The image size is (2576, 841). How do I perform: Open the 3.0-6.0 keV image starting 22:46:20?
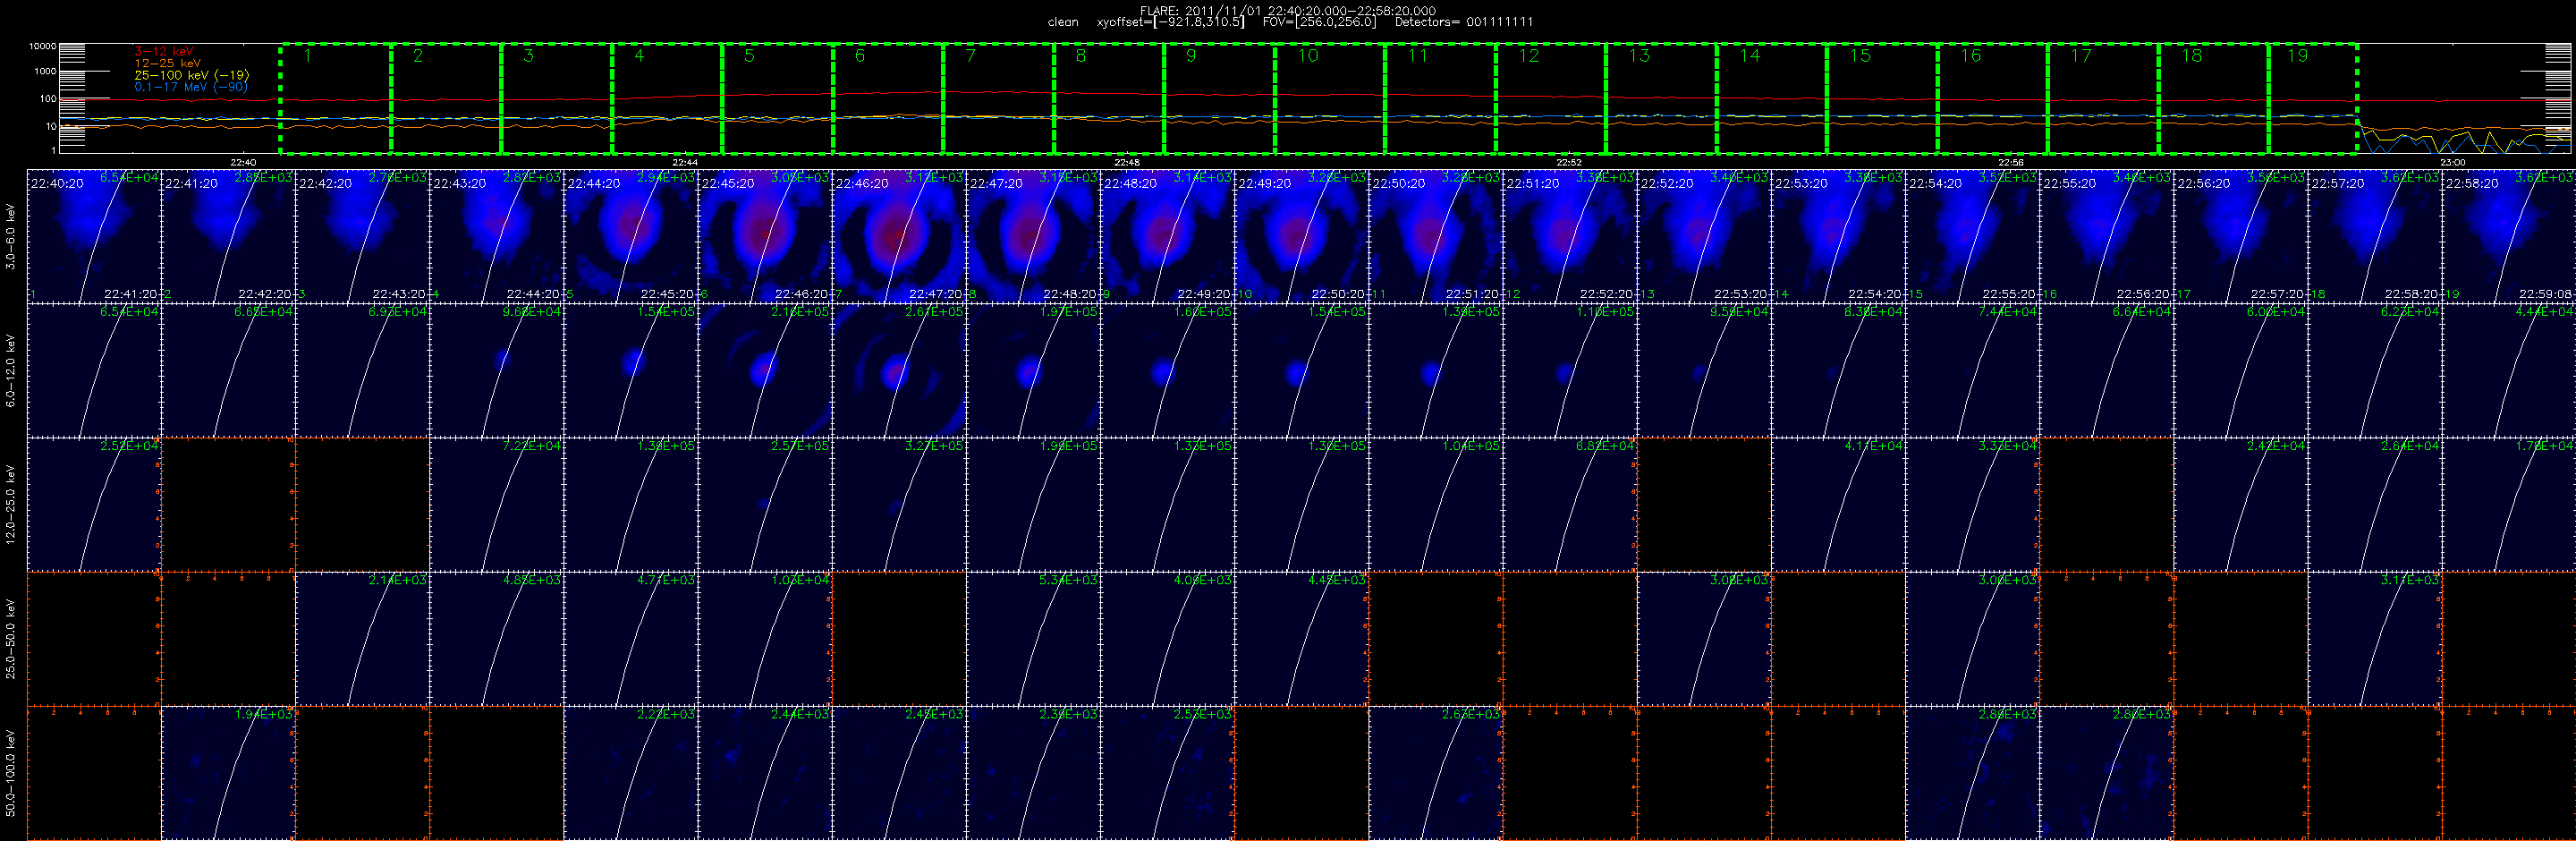tap(899, 236)
